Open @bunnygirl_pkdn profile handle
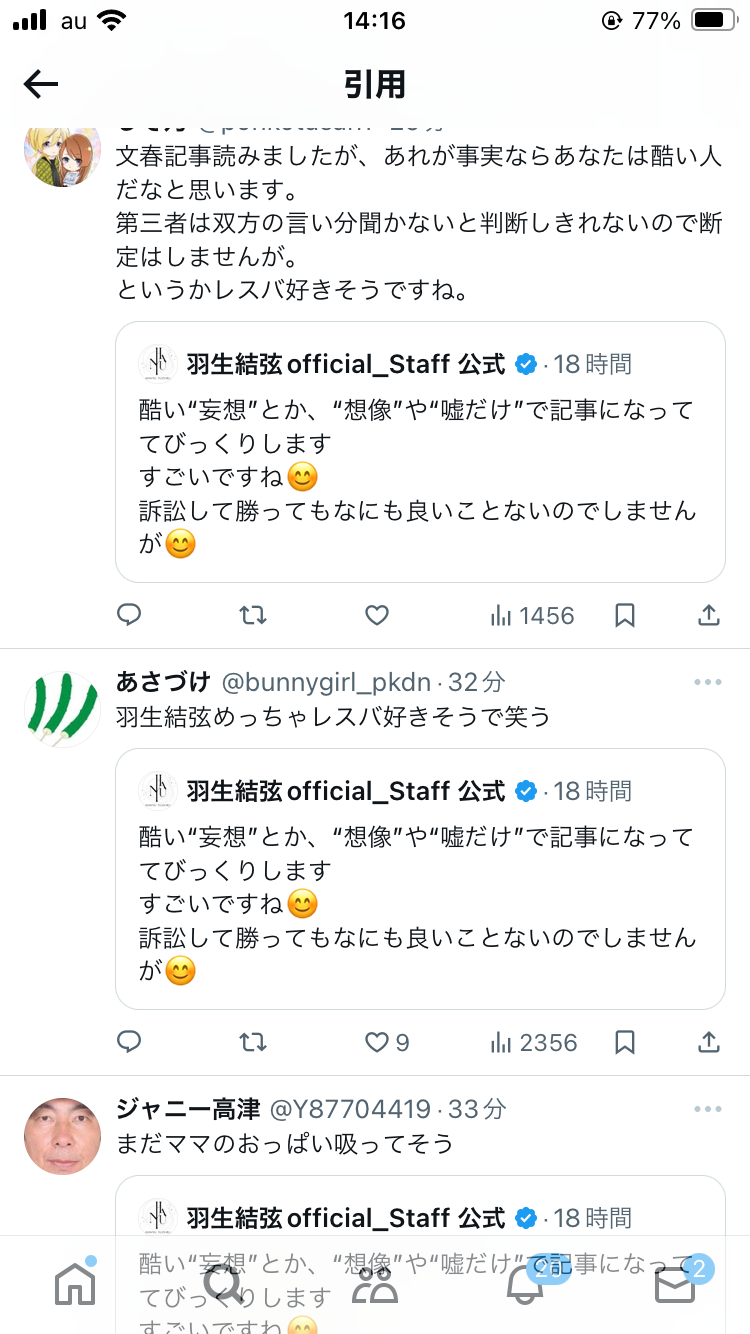 [325, 682]
